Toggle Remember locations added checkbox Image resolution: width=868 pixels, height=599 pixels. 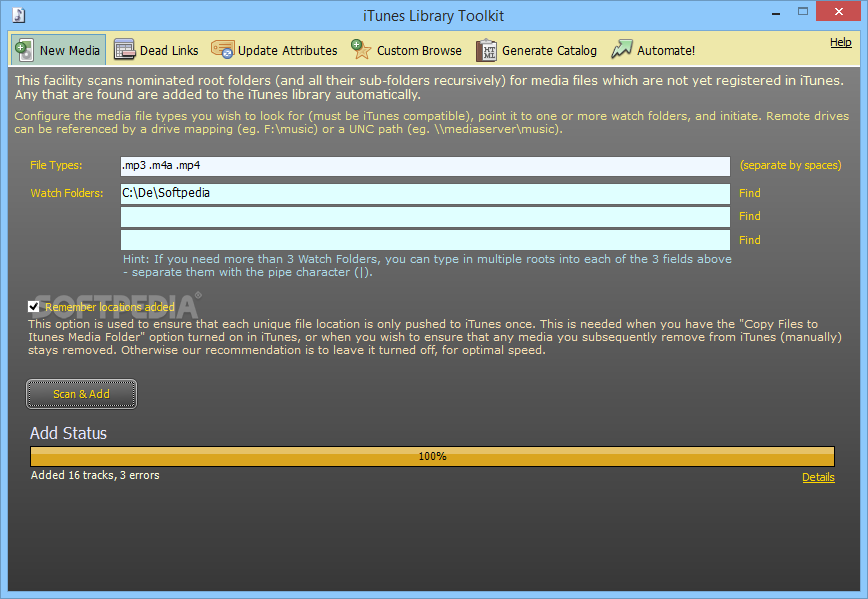[x=34, y=307]
